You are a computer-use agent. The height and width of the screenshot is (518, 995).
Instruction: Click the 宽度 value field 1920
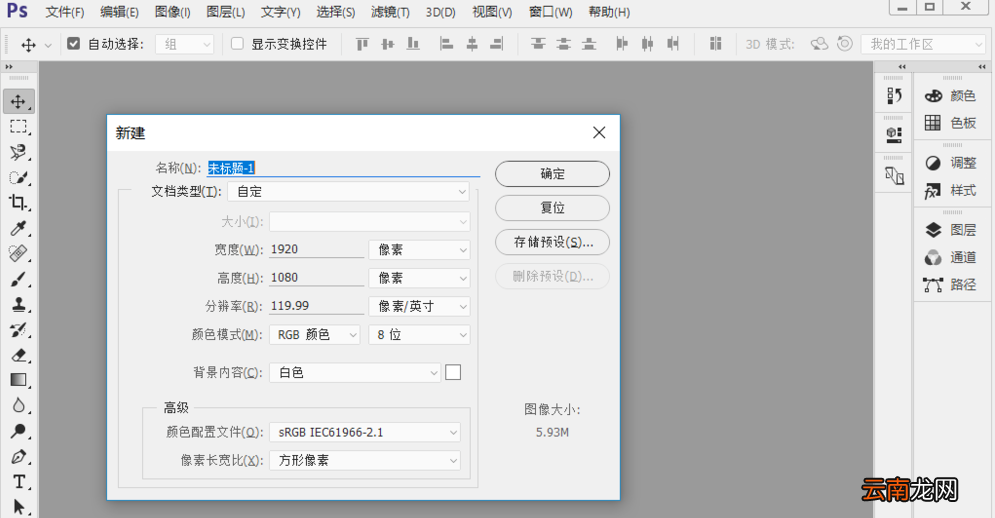(317, 249)
